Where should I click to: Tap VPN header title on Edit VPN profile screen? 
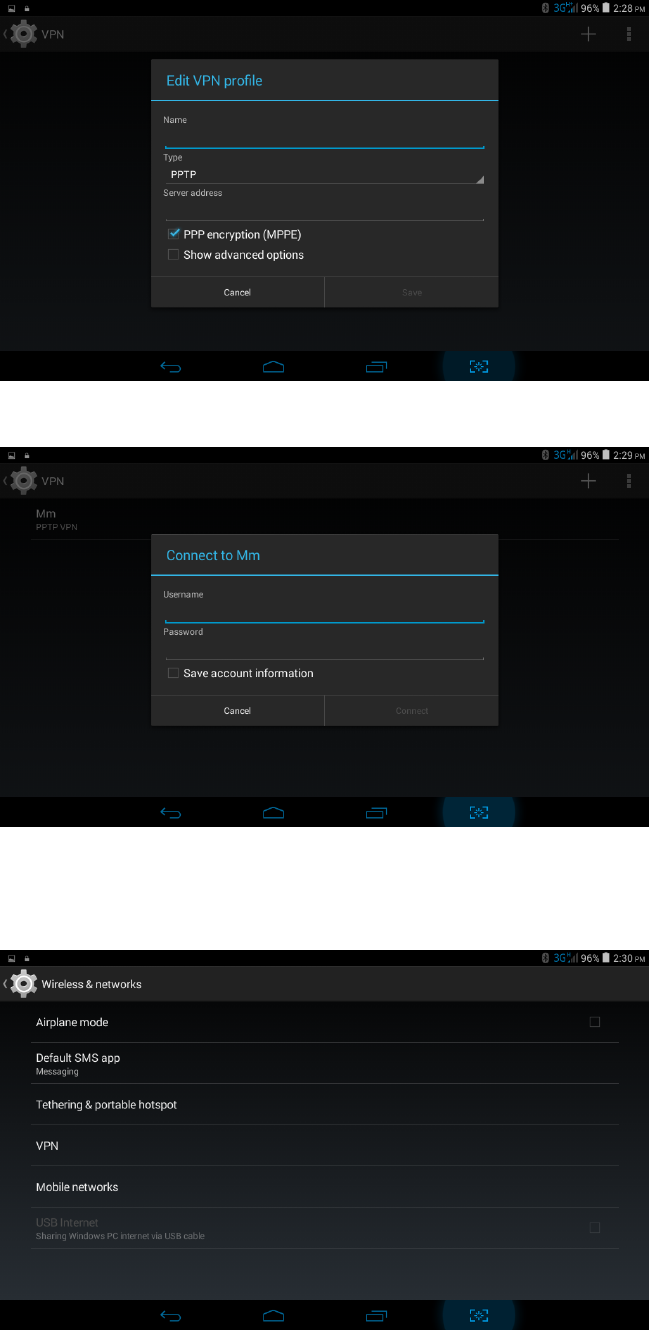53,34
